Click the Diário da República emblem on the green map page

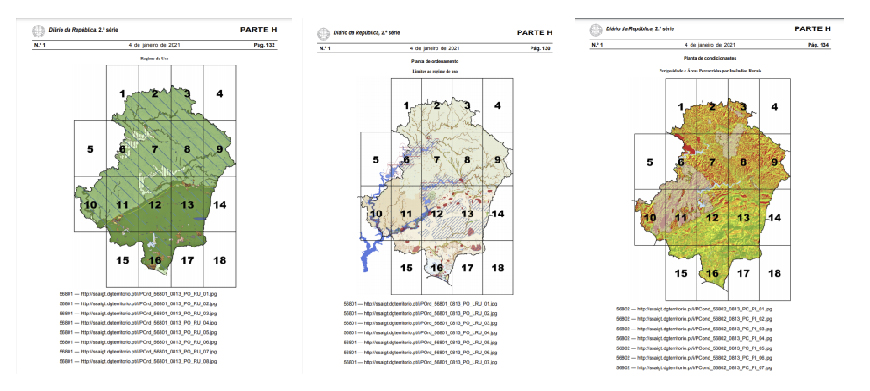(x=38, y=31)
